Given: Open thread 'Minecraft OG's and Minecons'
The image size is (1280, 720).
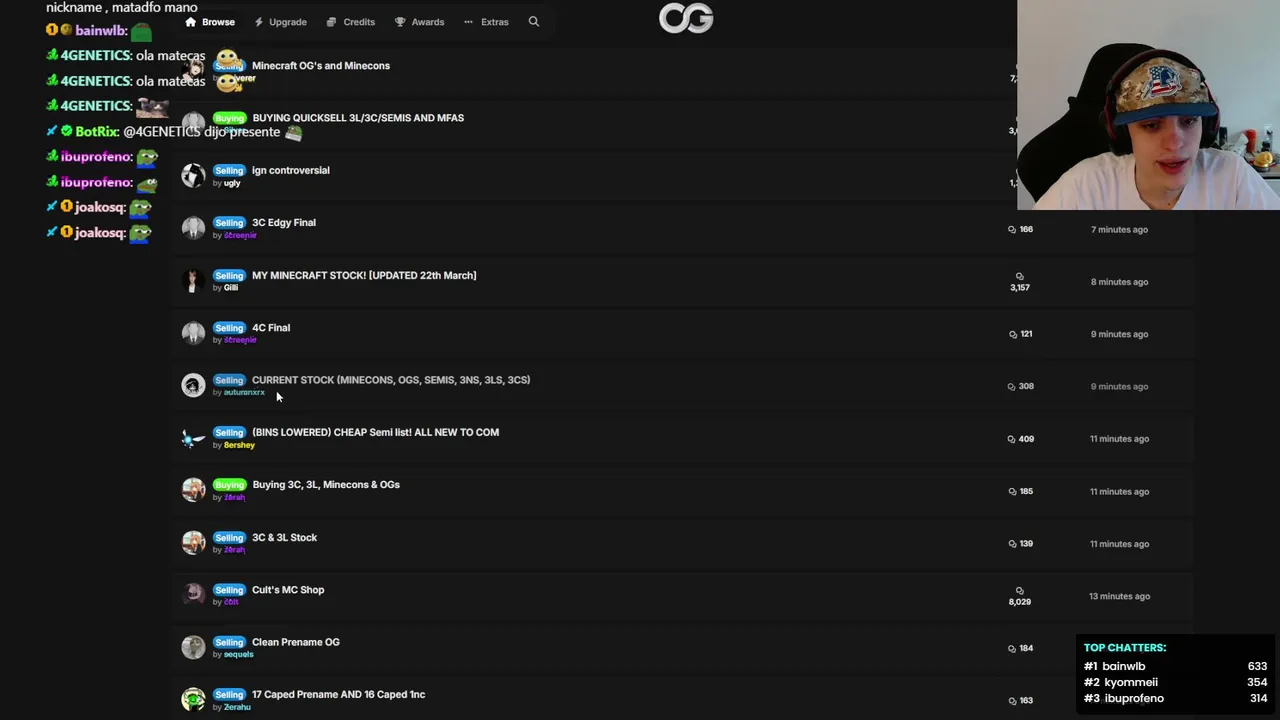Looking at the screenshot, I should click(x=321, y=66).
